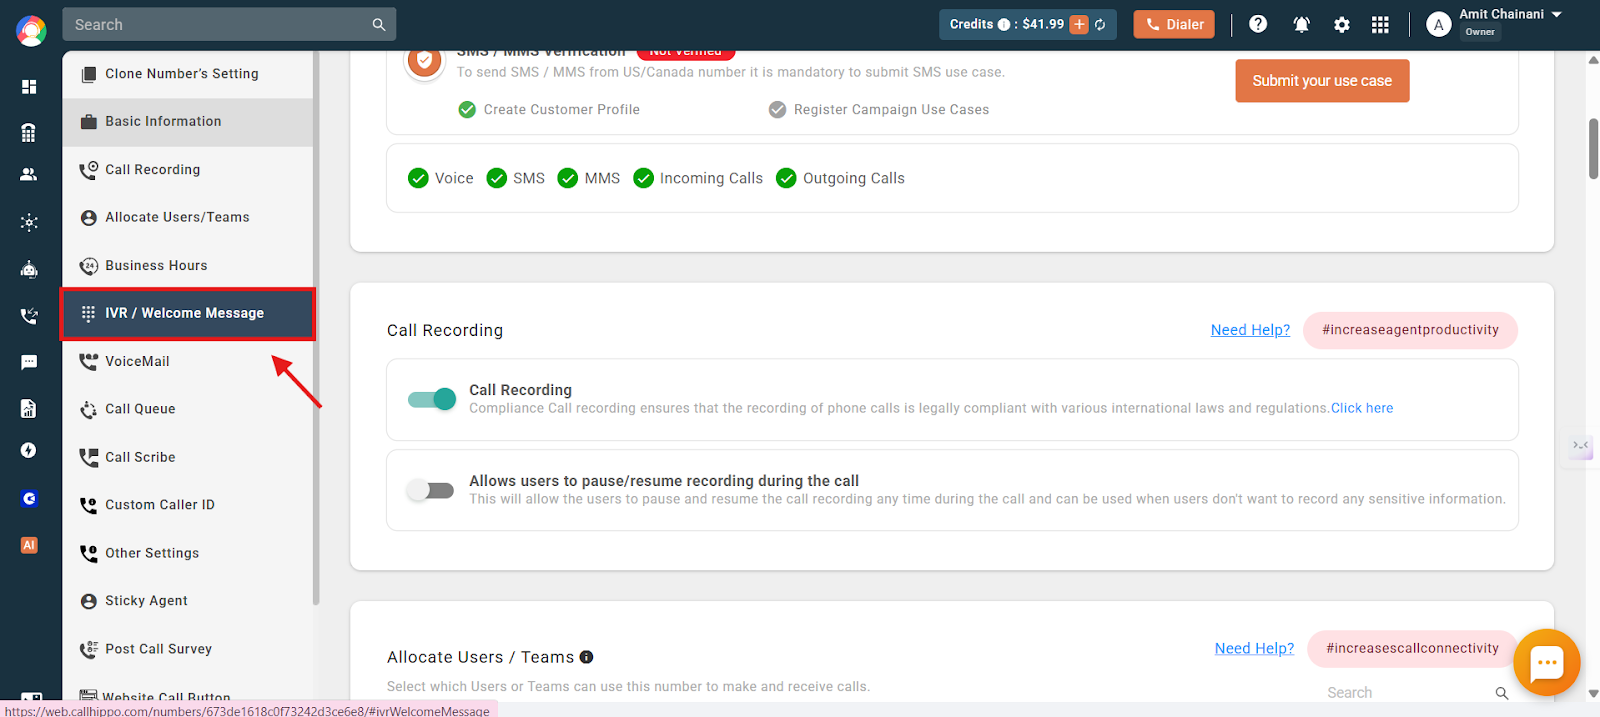Go to Call Recording in the sidebar
This screenshot has height=717, width=1600.
coord(188,170)
